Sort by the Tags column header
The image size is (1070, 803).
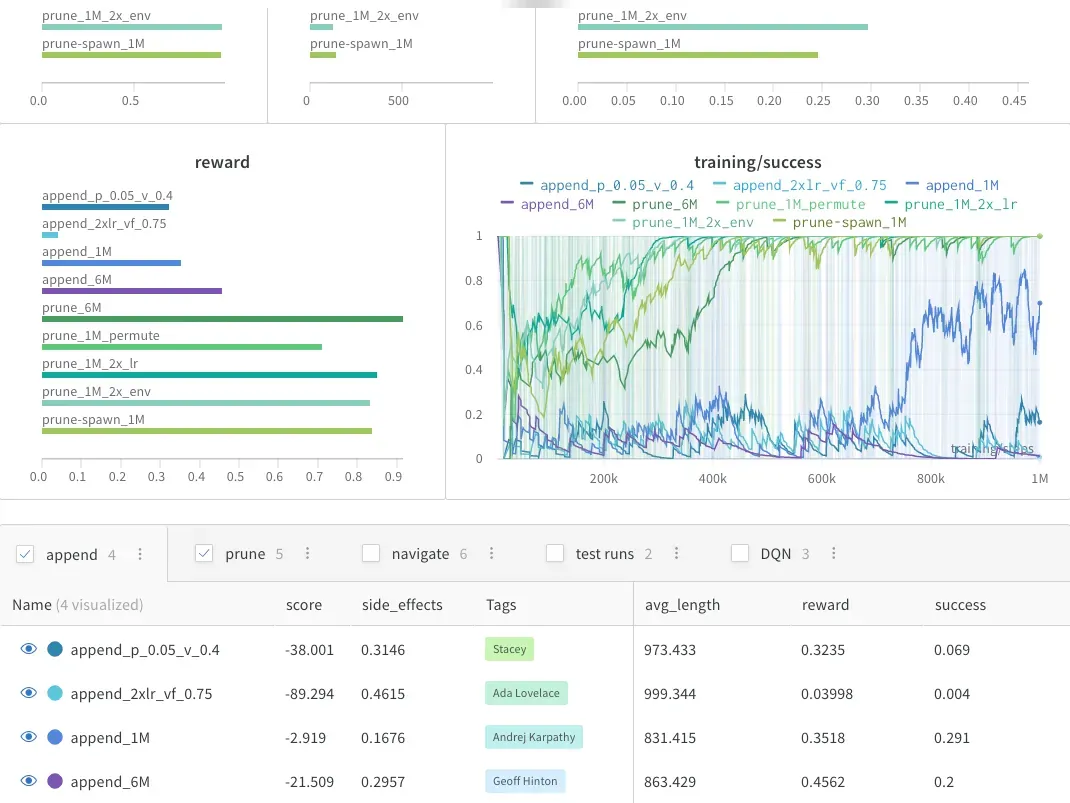(501, 605)
